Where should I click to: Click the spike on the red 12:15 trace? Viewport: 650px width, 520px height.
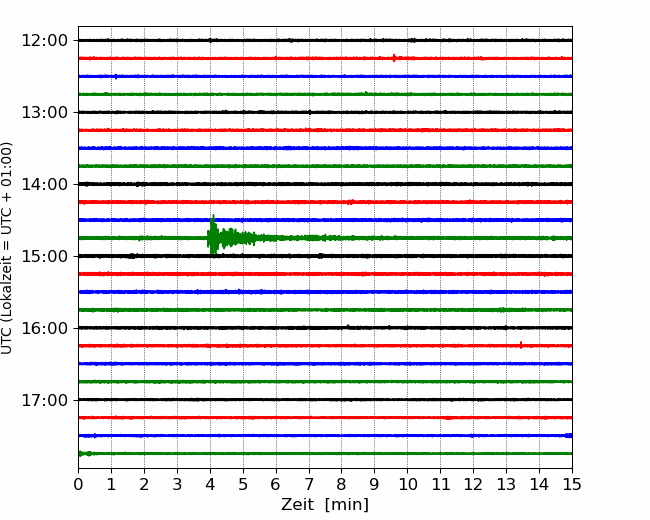pos(394,58)
